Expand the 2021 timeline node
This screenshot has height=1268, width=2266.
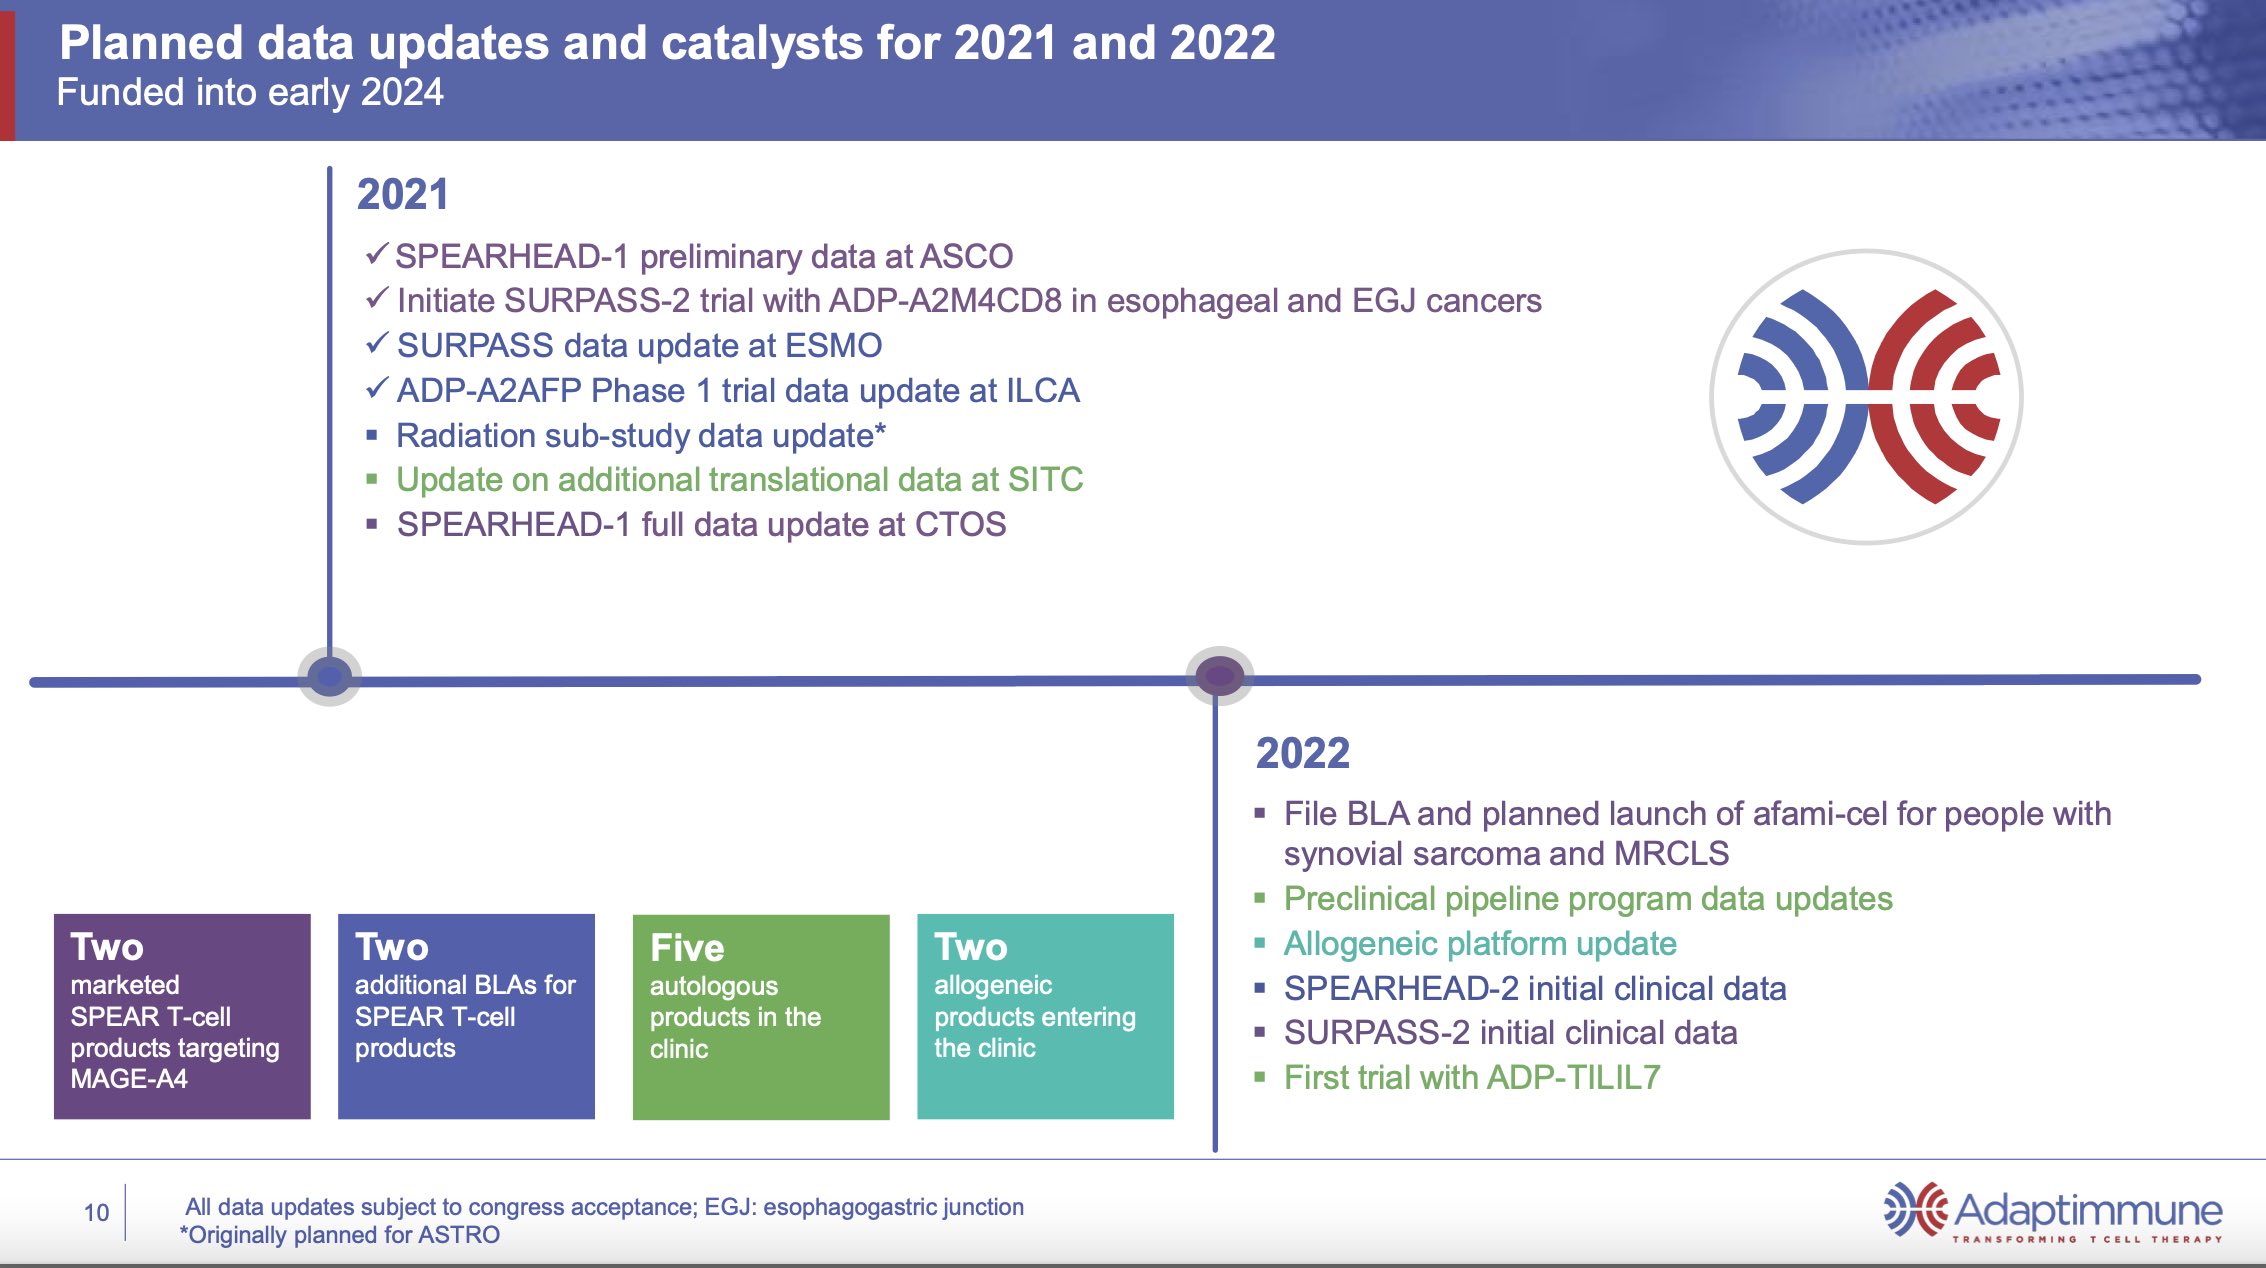point(327,677)
